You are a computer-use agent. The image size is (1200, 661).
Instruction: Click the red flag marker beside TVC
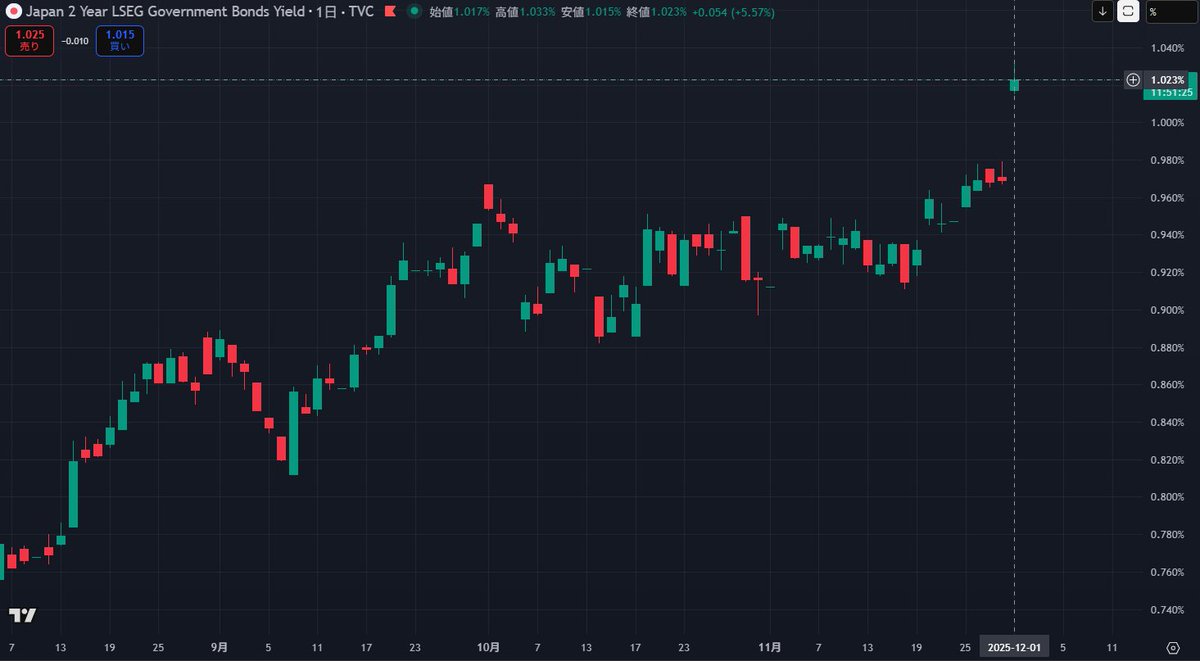pyautogui.click(x=389, y=12)
